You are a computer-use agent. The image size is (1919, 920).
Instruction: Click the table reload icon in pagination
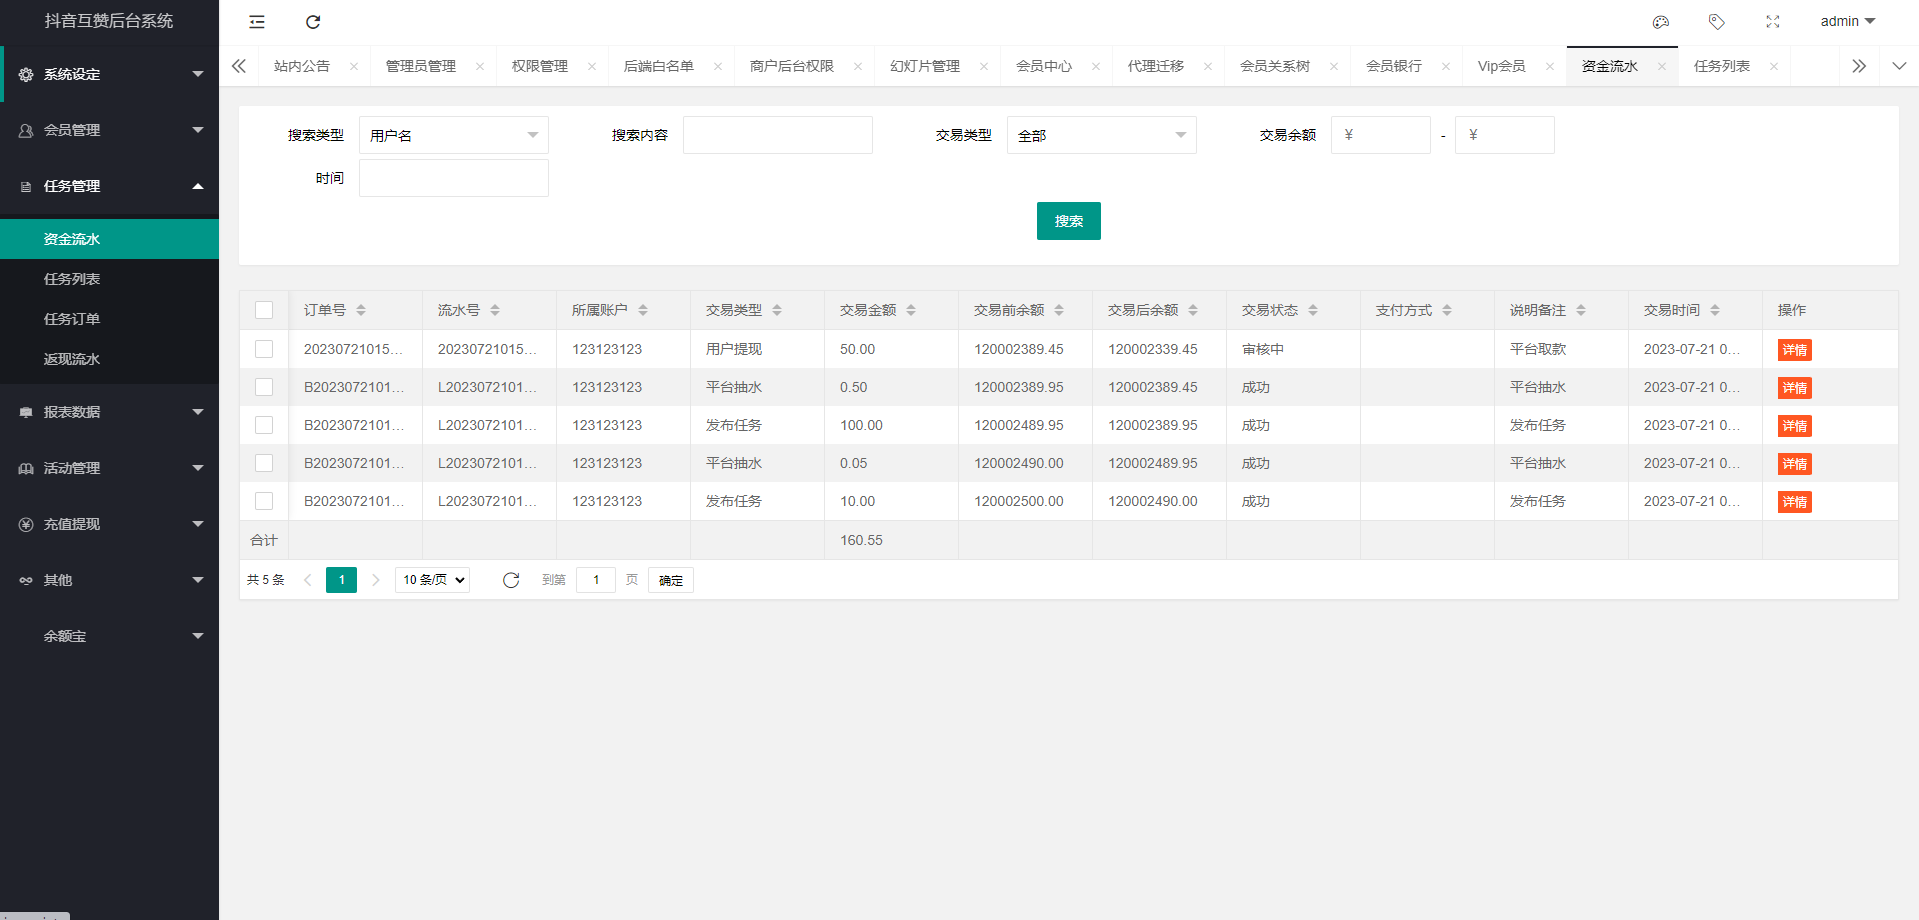point(511,580)
